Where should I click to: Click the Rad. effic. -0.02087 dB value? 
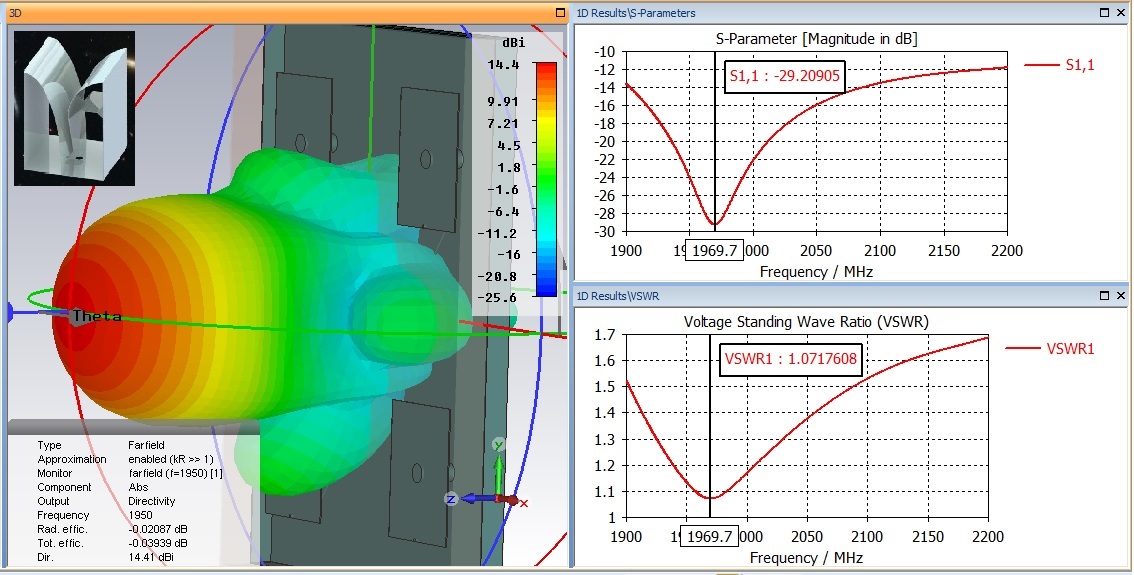(158, 529)
